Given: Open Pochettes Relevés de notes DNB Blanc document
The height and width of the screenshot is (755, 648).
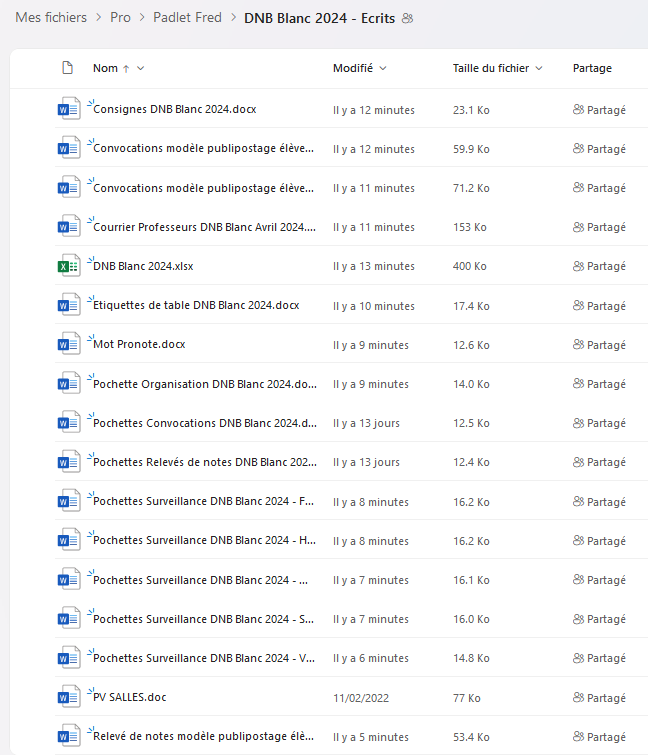Looking at the screenshot, I should pyautogui.click(x=205, y=462).
